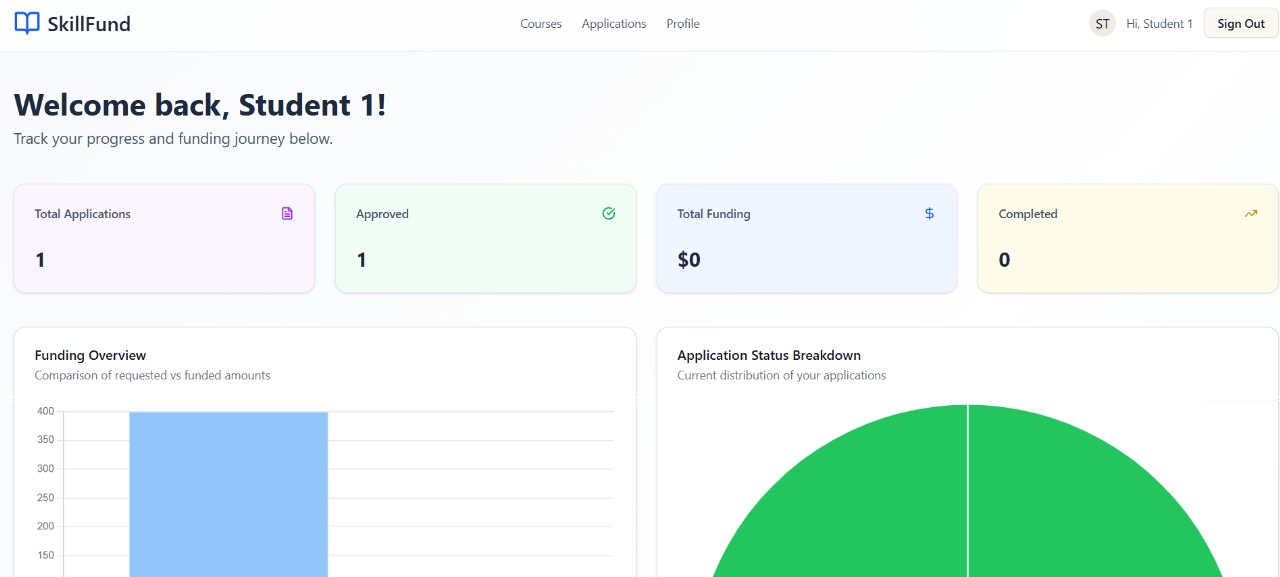Click the dollar icon on Total Funding card

click(930, 213)
